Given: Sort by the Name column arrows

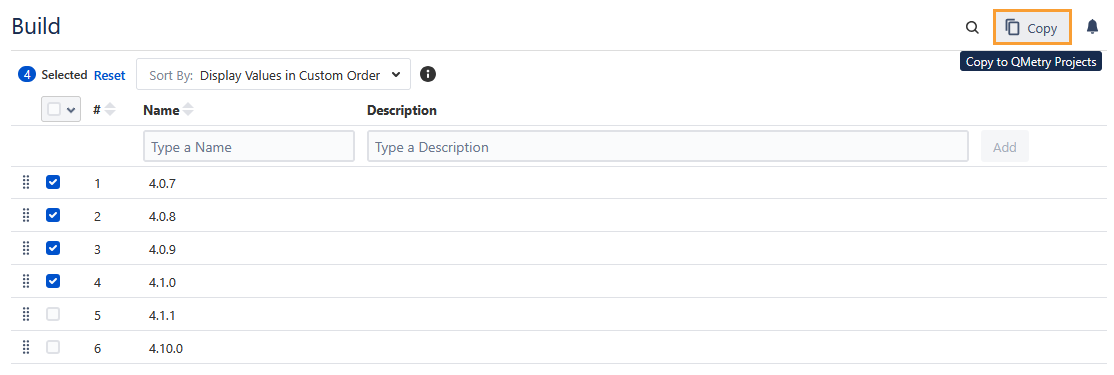Looking at the screenshot, I should pyautogui.click(x=188, y=110).
